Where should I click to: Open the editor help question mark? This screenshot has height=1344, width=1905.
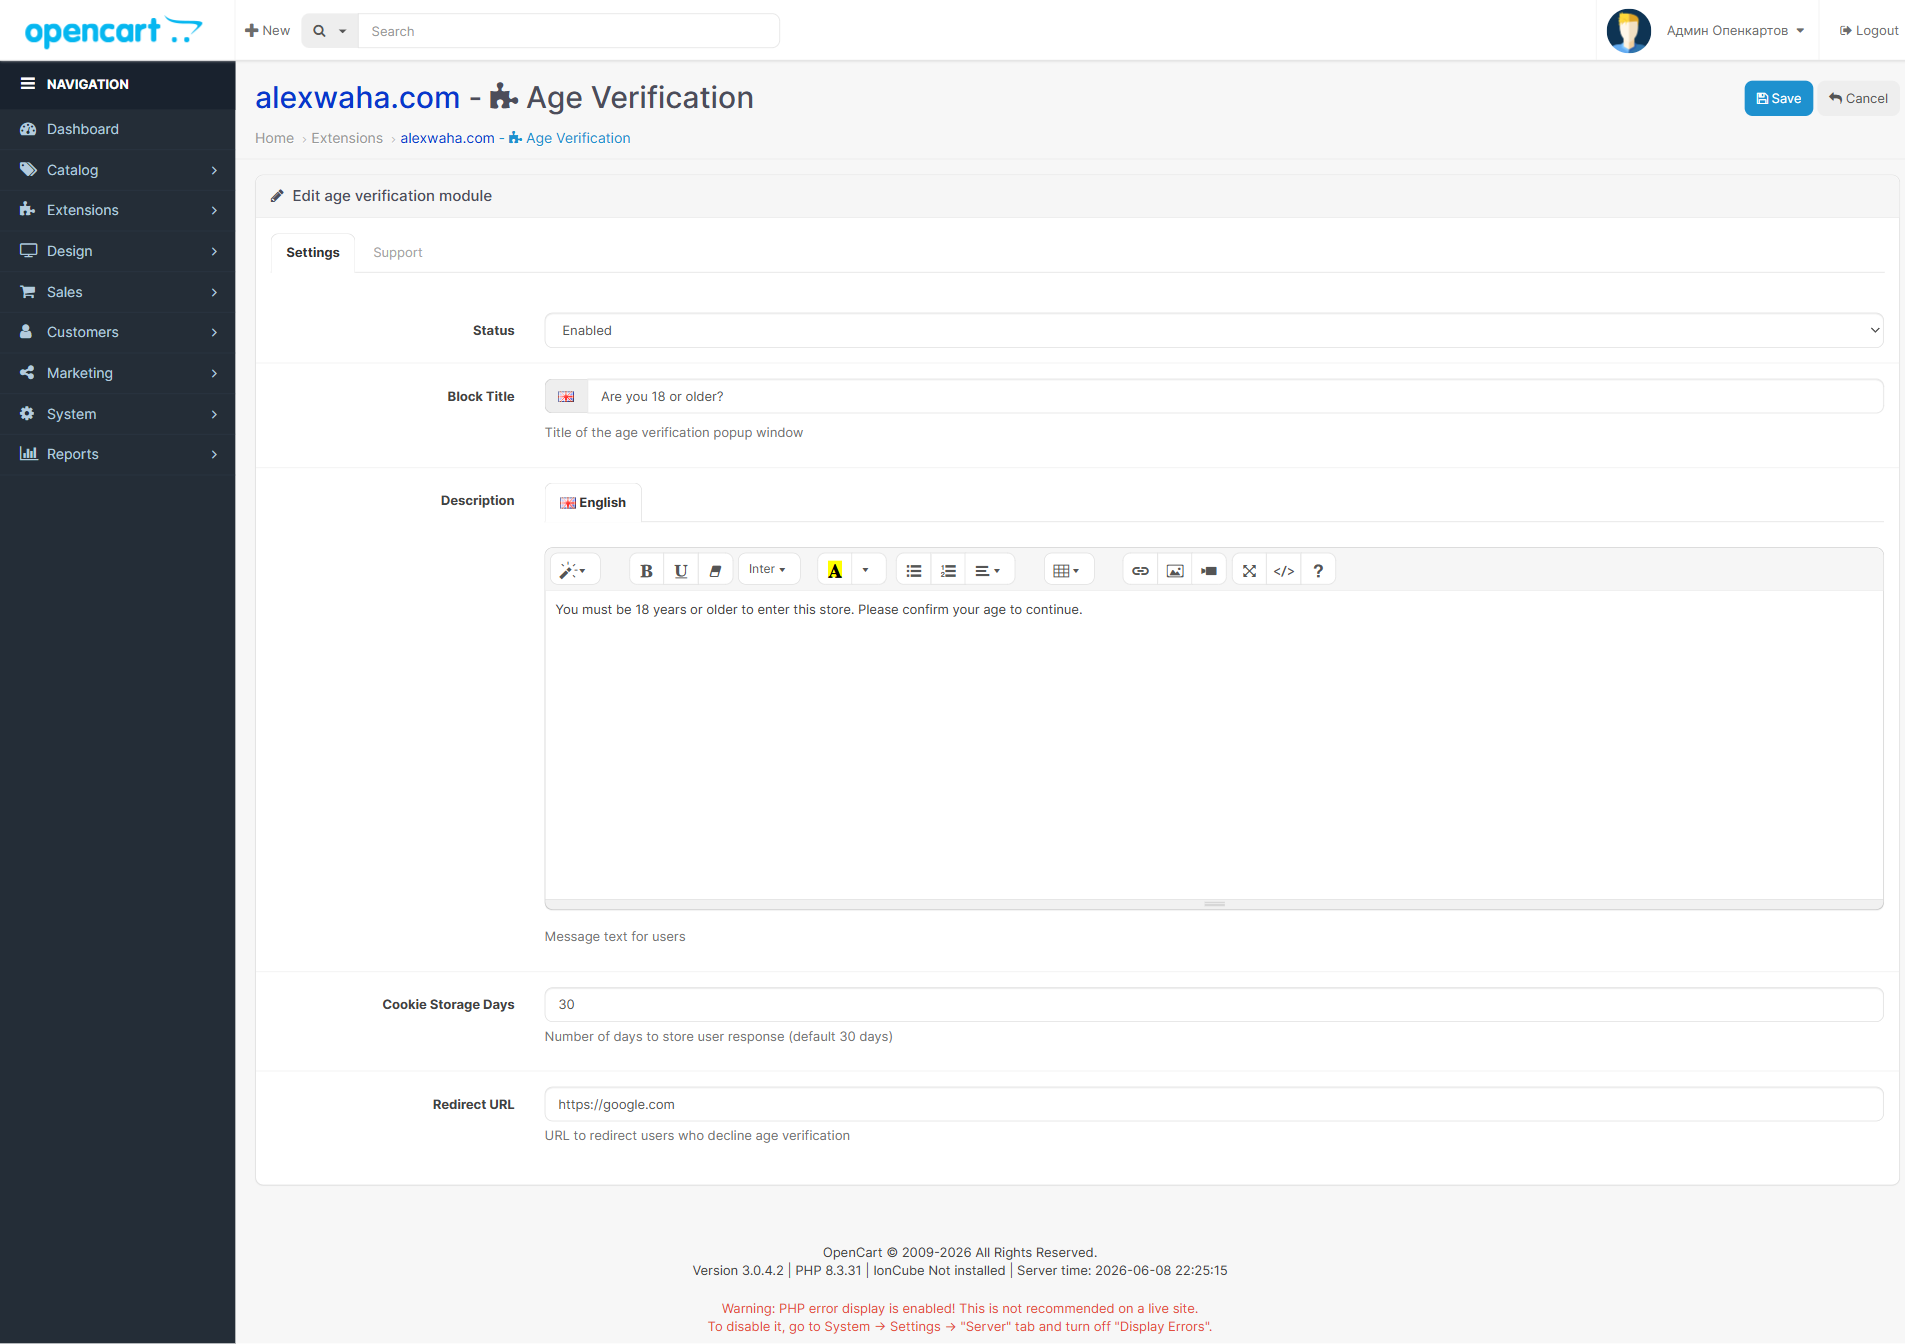1318,570
